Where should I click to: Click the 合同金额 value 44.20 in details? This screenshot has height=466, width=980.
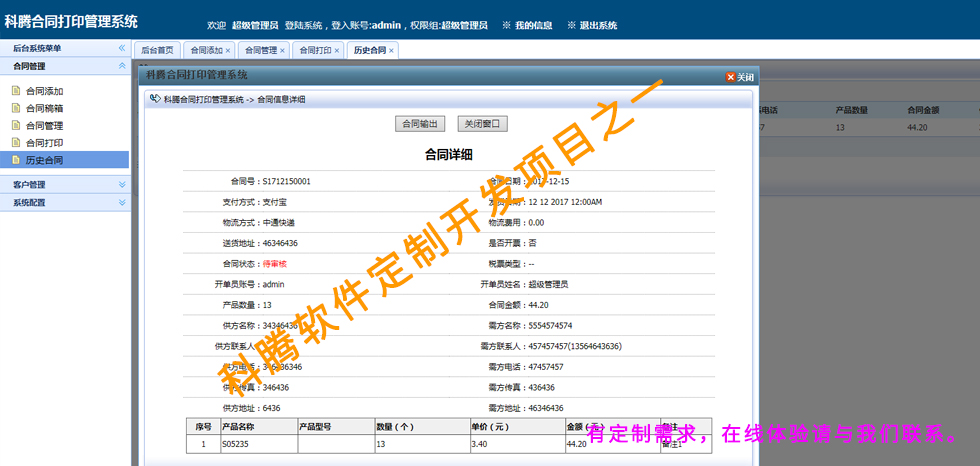(x=538, y=305)
